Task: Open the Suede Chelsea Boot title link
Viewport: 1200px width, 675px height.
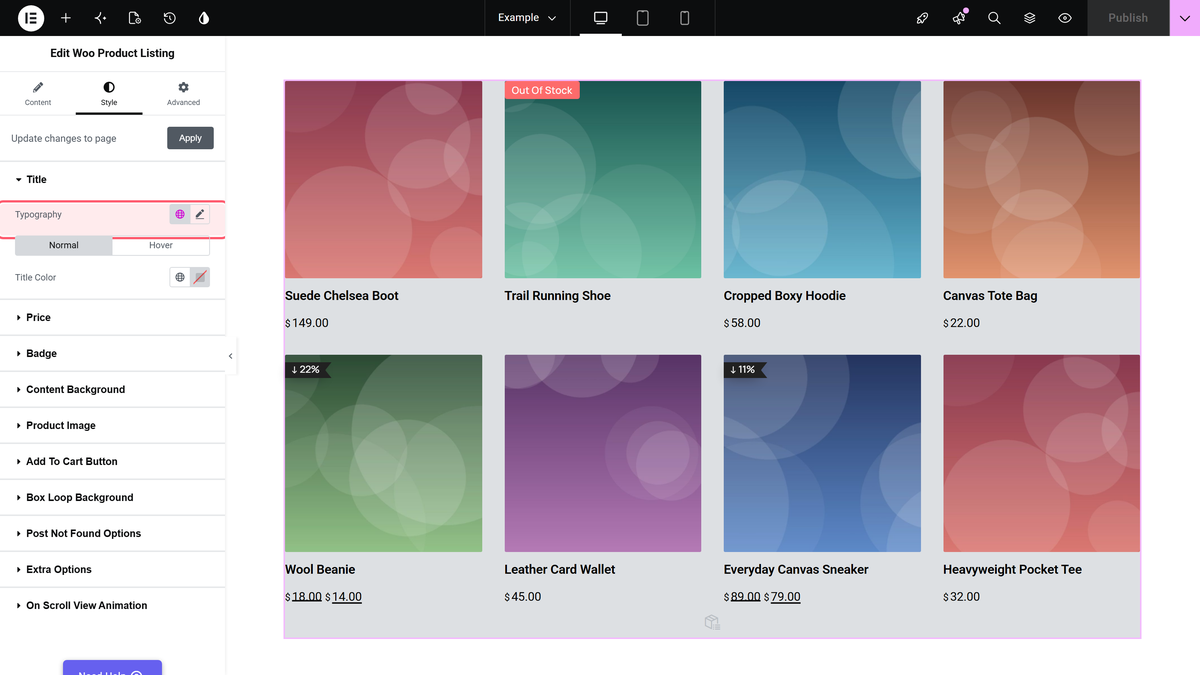Action: tap(342, 296)
